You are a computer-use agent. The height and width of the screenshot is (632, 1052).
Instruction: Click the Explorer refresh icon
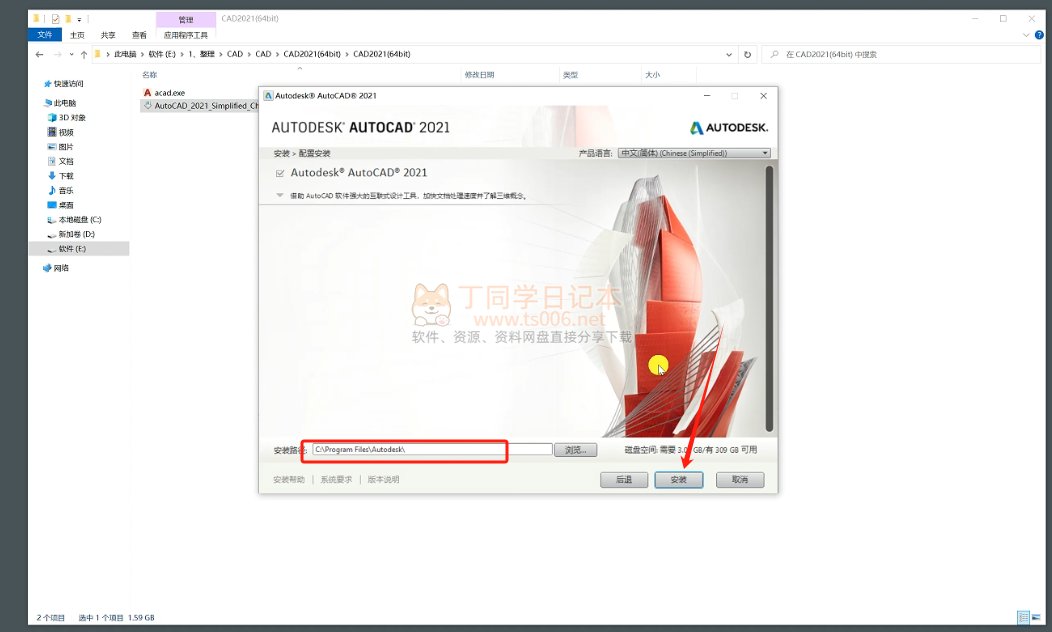747,54
